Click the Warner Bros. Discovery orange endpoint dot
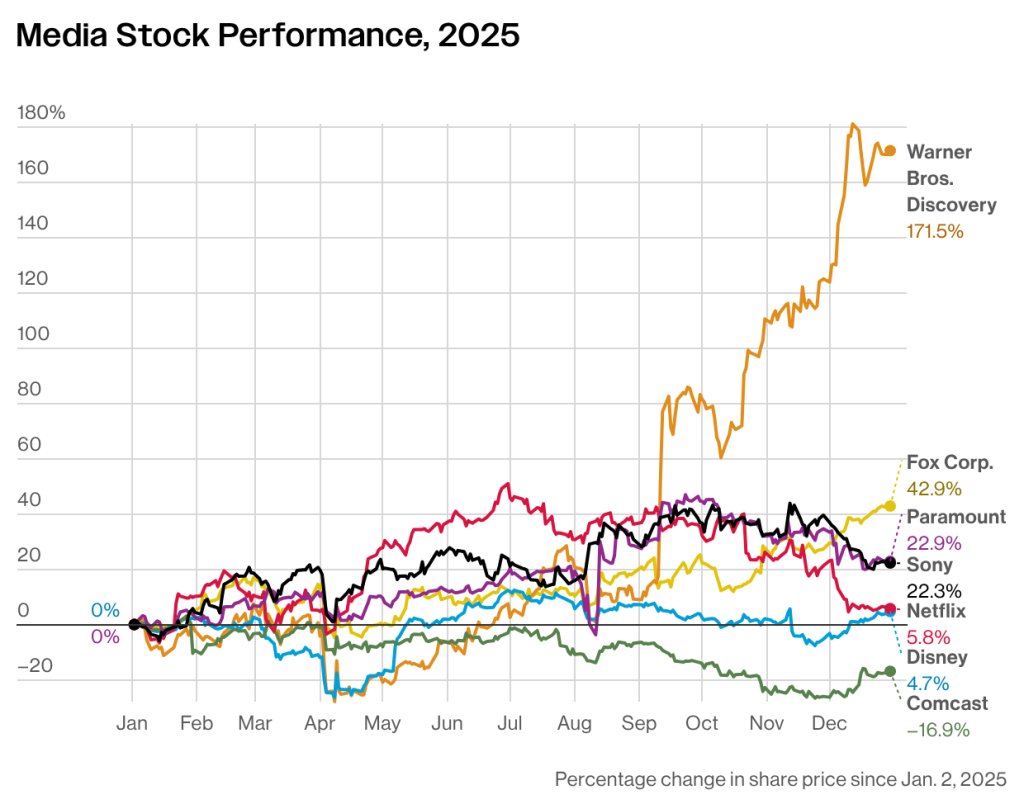 tap(889, 151)
